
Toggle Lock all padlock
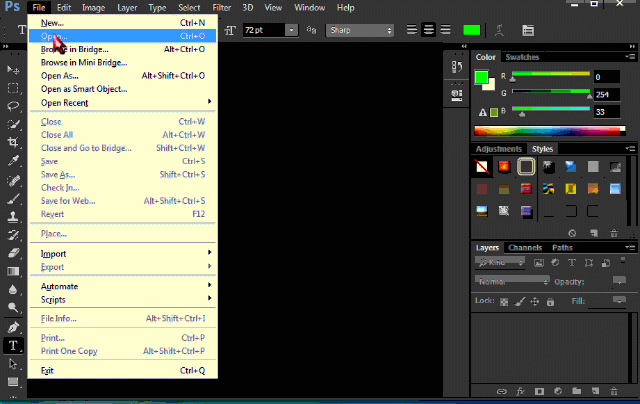(x=550, y=302)
